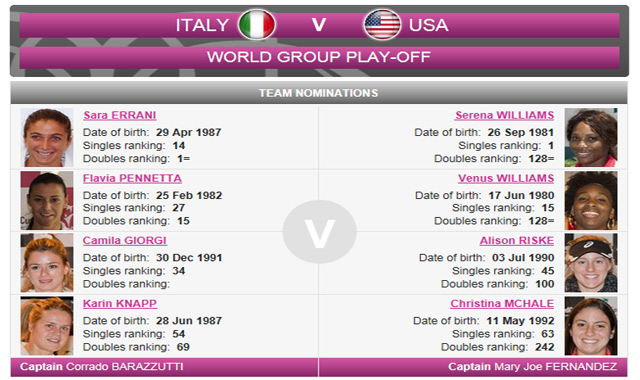Open Flavia PENNETTA's player profile link
Screen dimensions: 640x380
[132, 178]
